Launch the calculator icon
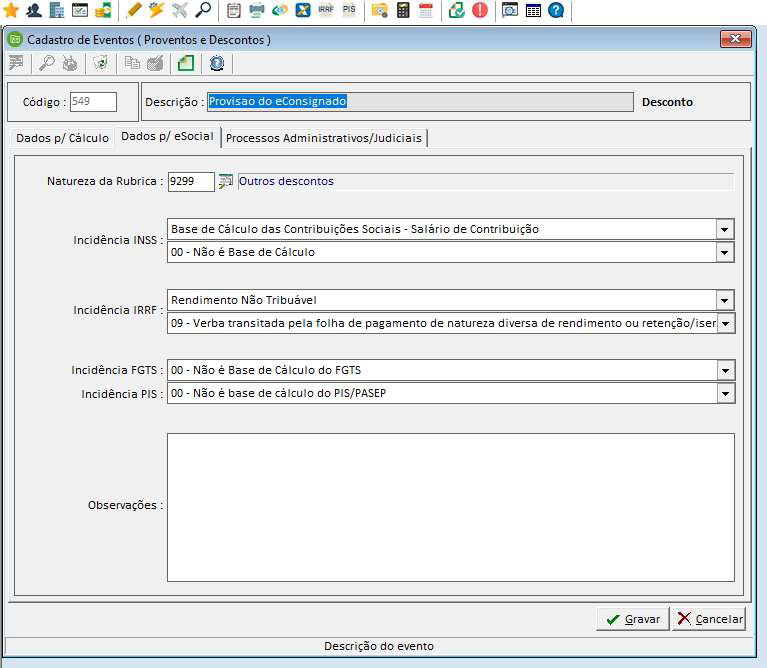 403,10
